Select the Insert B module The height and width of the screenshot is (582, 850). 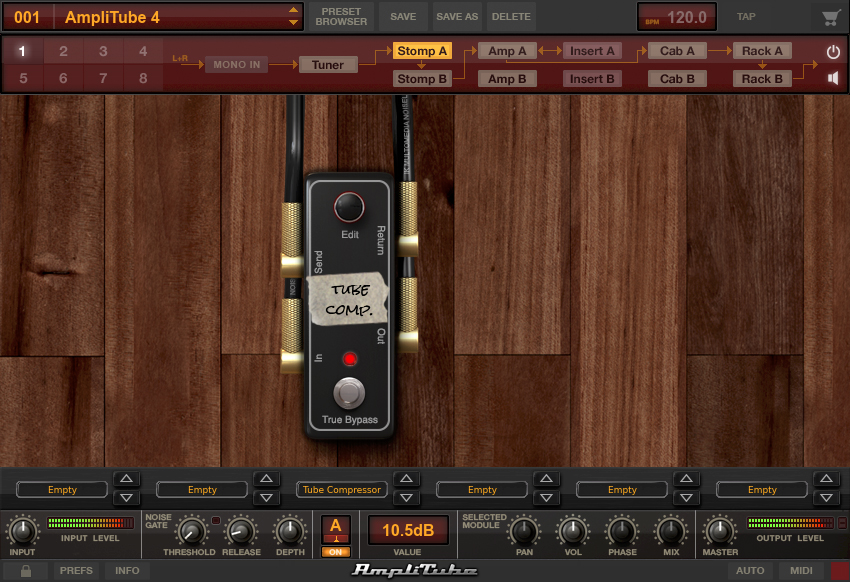point(592,79)
